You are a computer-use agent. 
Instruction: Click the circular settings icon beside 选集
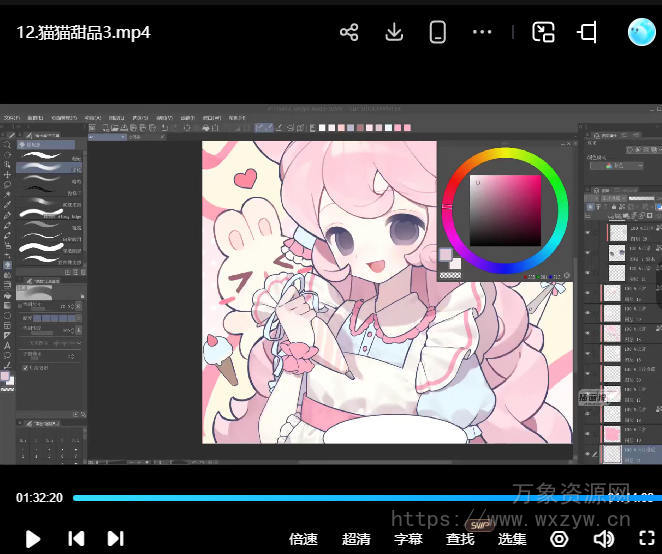click(559, 539)
